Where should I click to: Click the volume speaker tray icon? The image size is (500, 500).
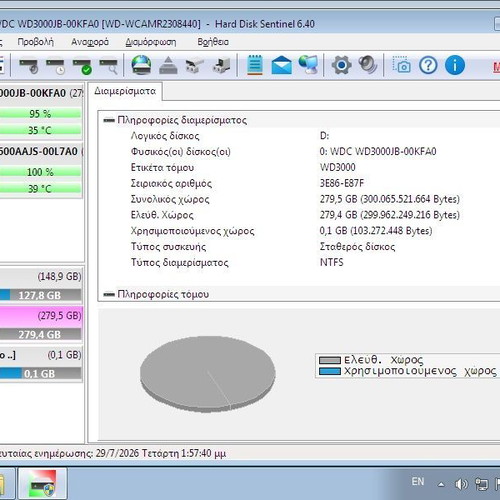click(x=461, y=484)
